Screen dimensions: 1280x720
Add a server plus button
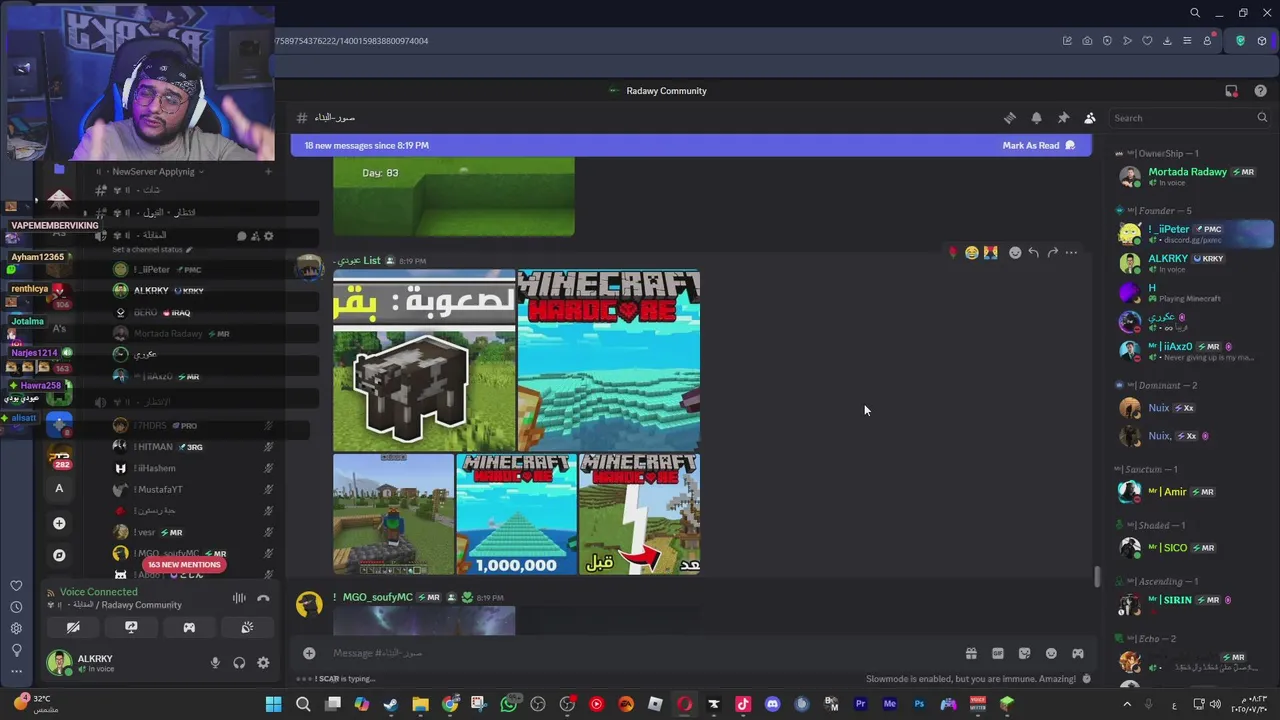tap(59, 523)
